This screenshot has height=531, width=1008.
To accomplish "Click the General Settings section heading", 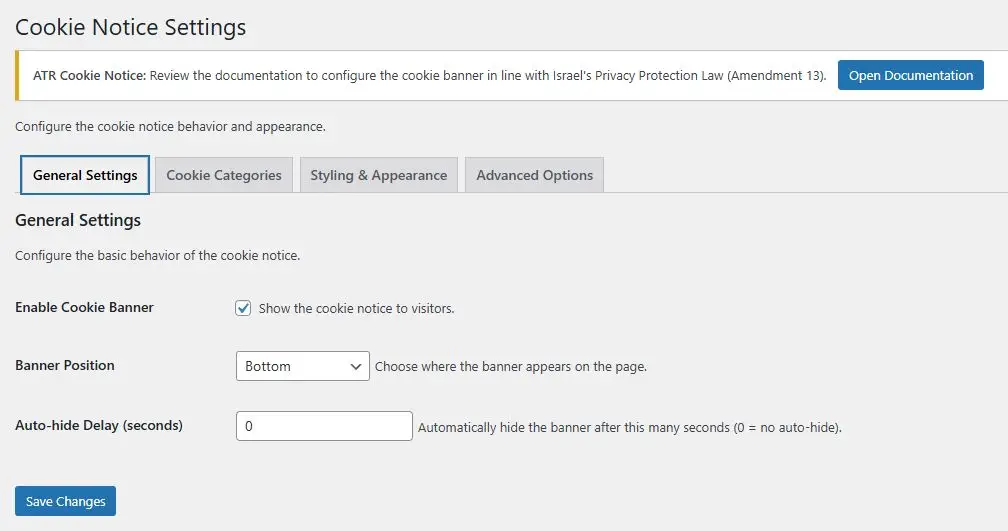I will pyautogui.click(x=78, y=220).
